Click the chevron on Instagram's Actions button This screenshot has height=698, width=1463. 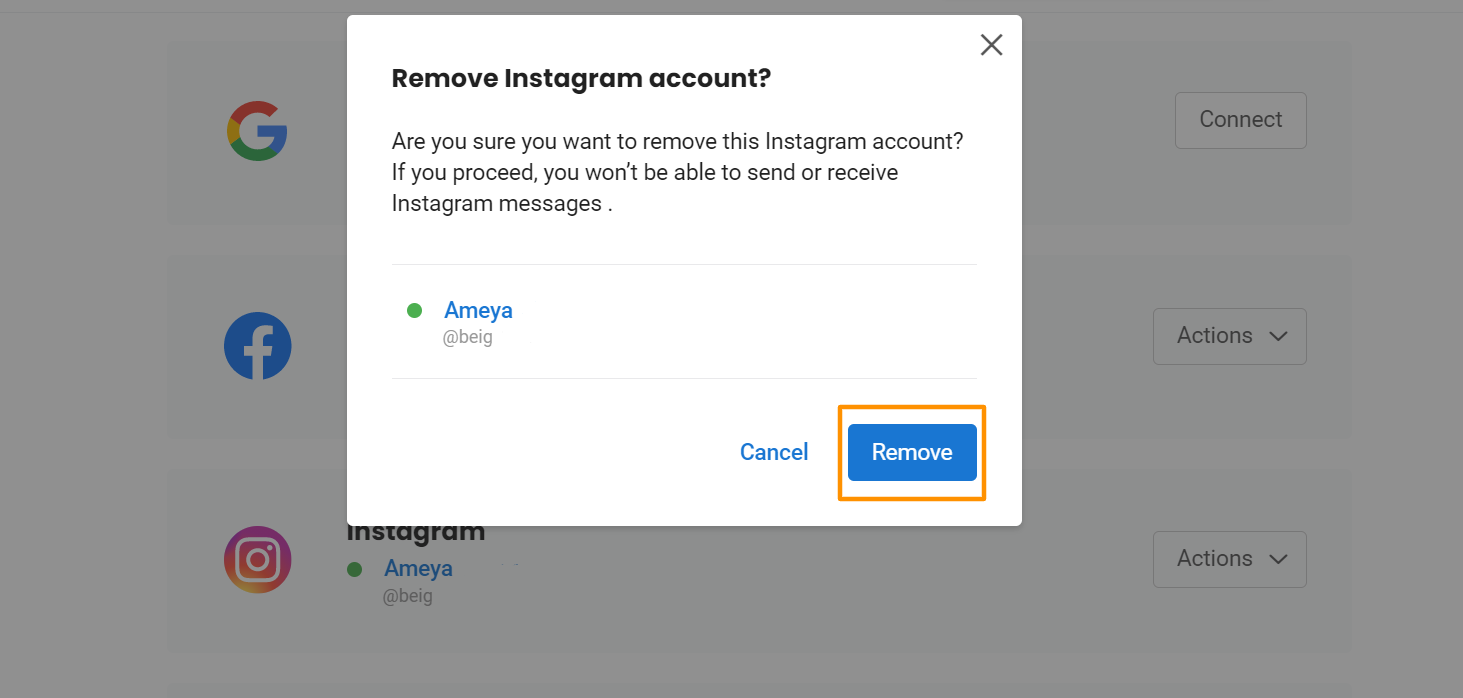tap(1278, 560)
